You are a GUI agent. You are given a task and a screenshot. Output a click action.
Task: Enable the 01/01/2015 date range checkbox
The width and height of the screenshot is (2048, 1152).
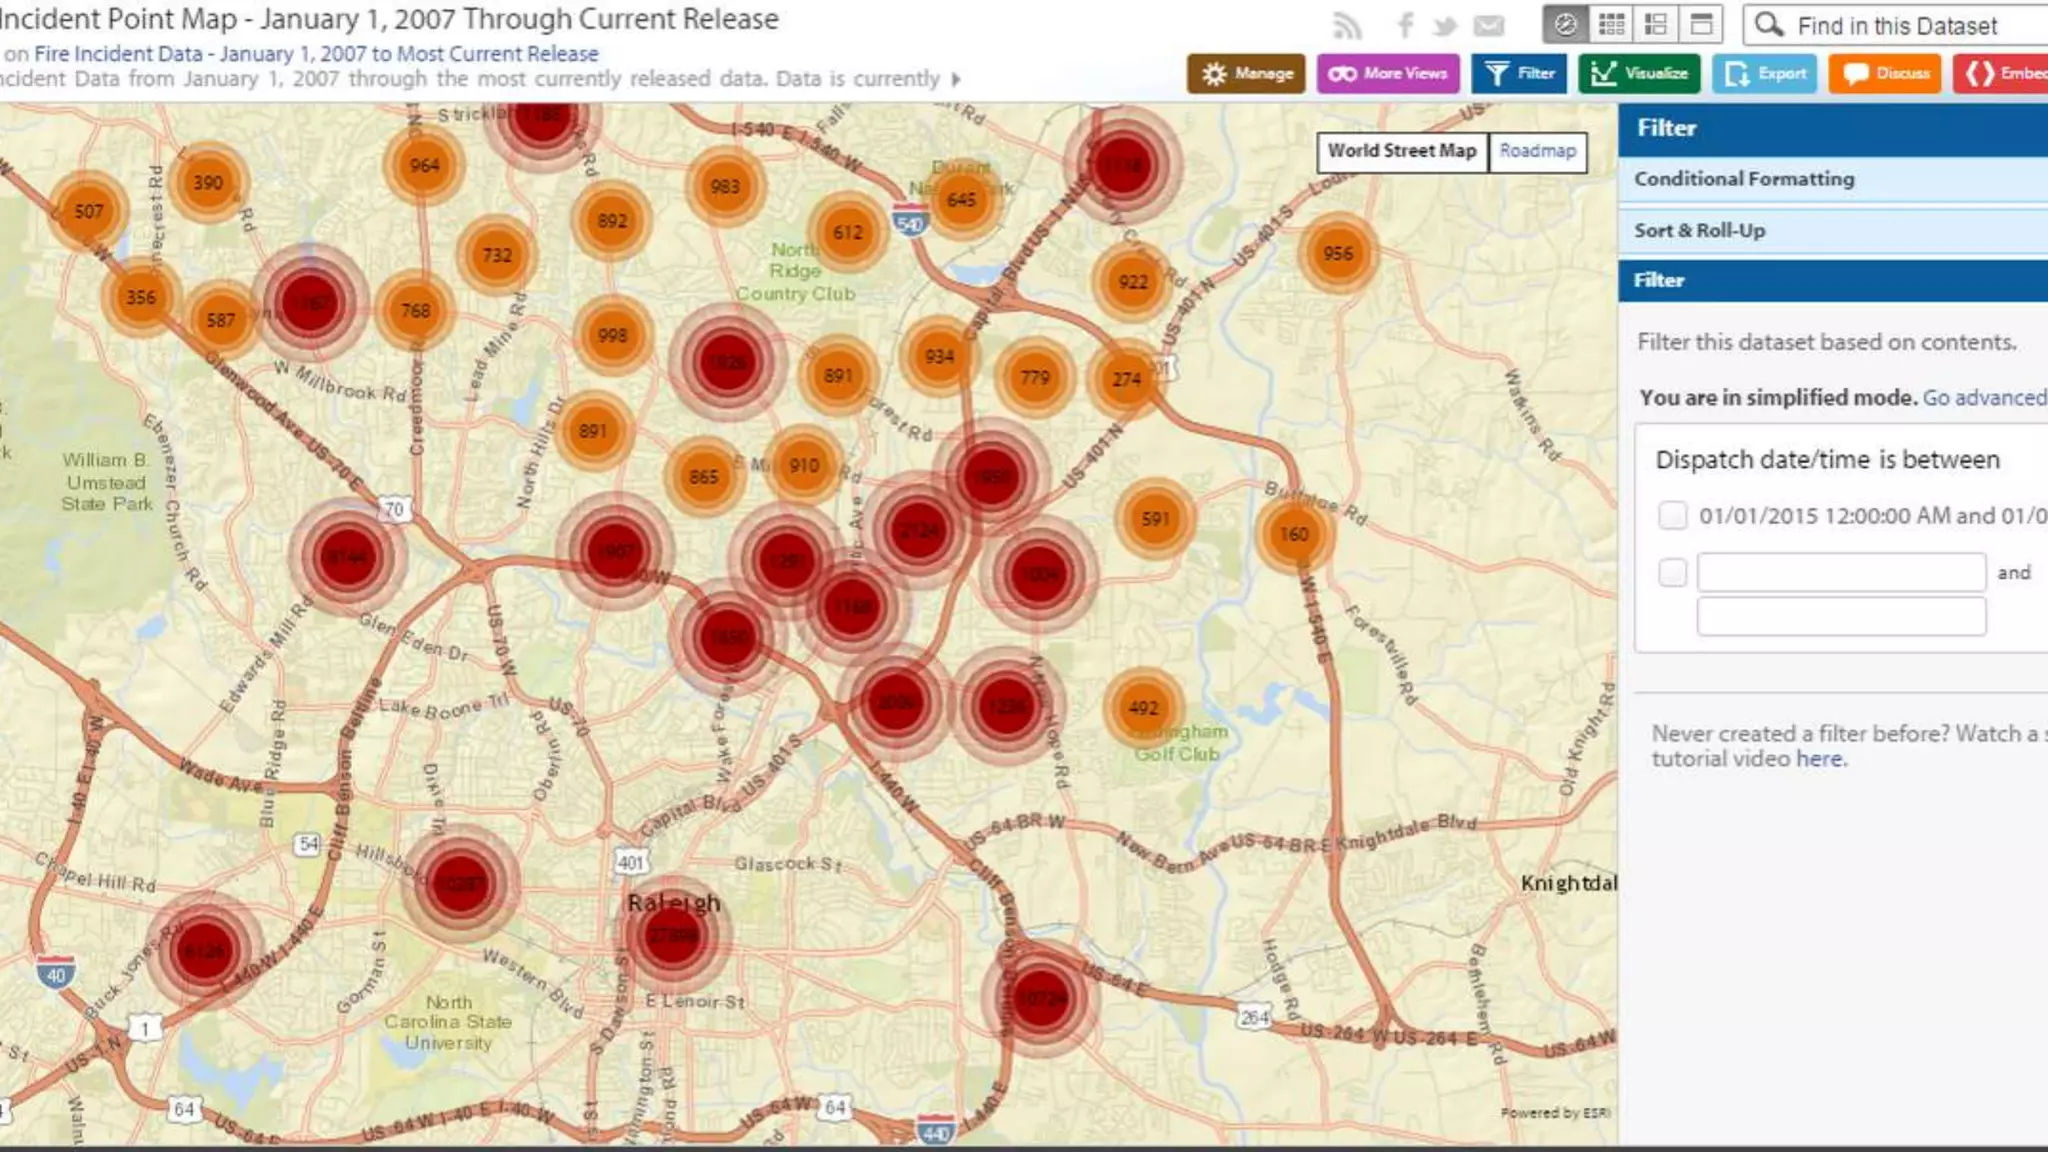click(1672, 515)
